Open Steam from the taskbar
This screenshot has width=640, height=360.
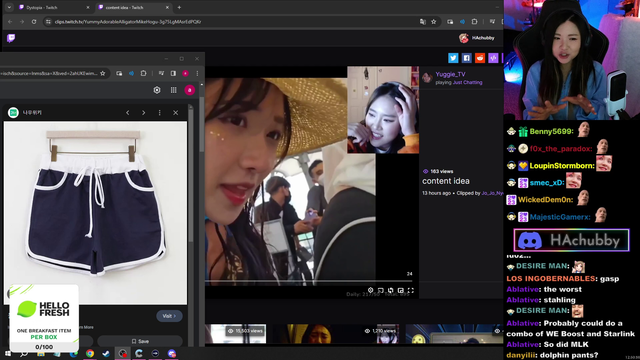(106, 353)
